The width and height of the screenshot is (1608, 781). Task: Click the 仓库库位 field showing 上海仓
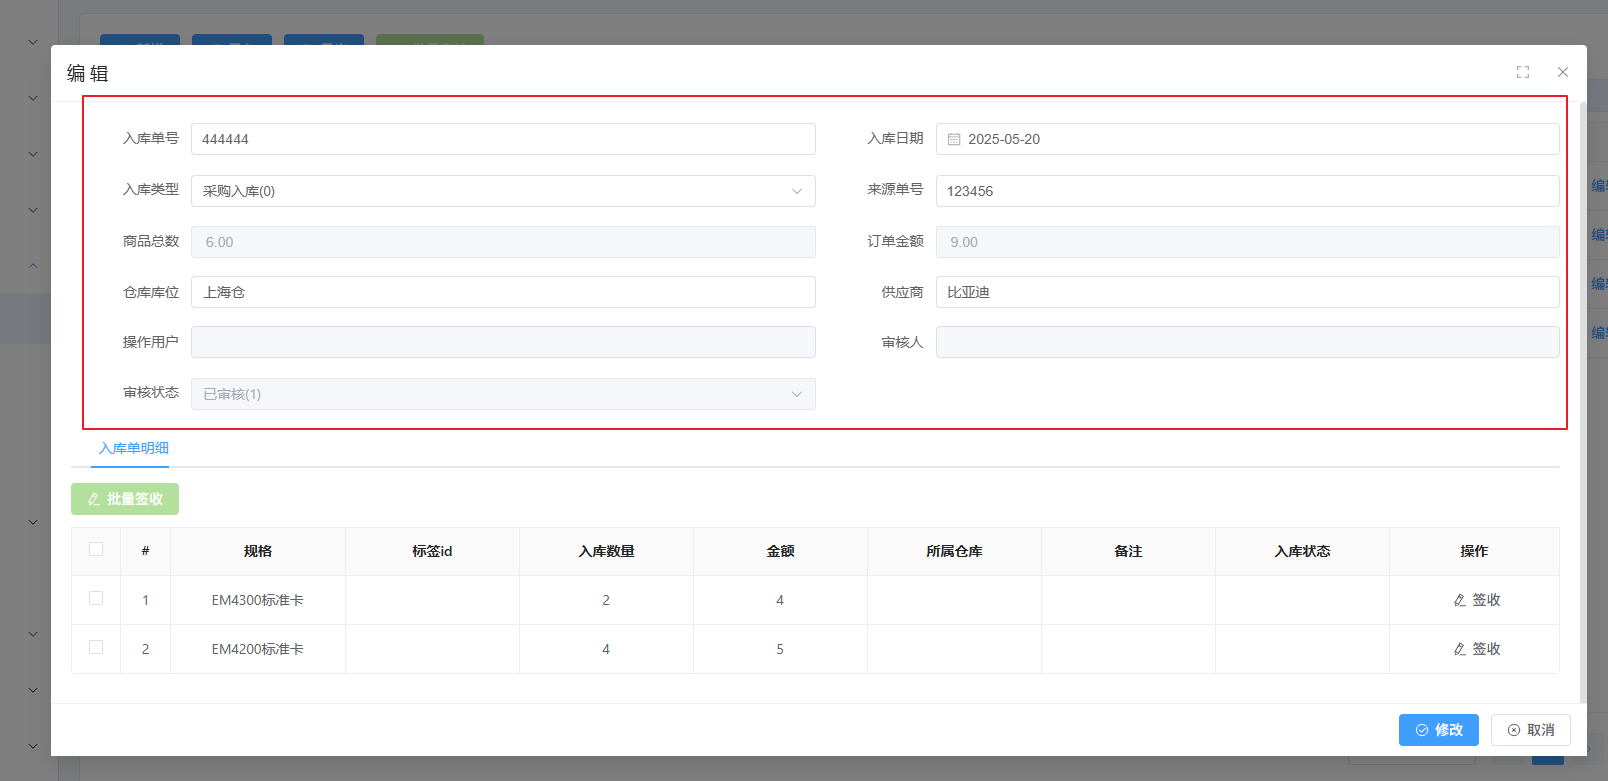(x=503, y=292)
